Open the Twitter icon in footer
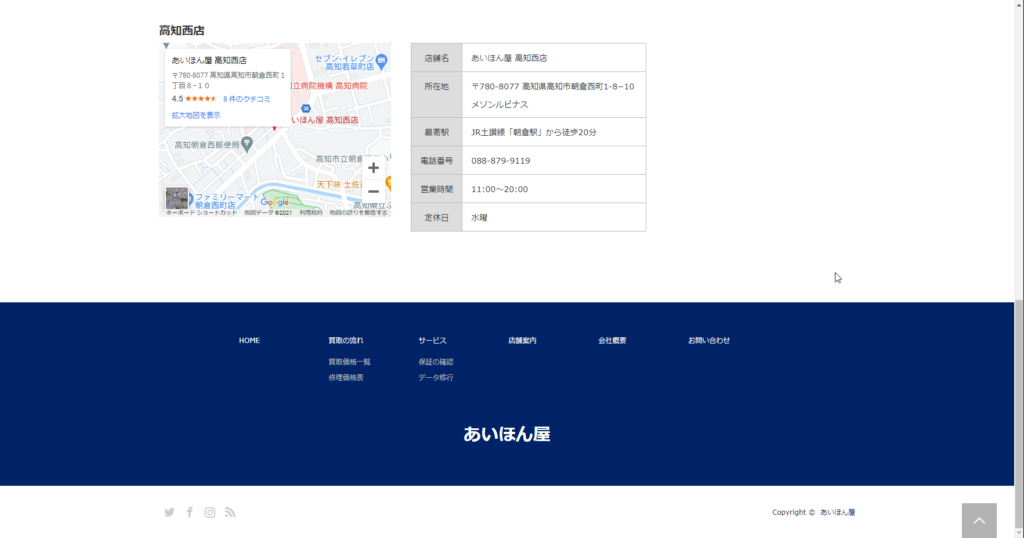The height and width of the screenshot is (538, 1024). click(169, 513)
